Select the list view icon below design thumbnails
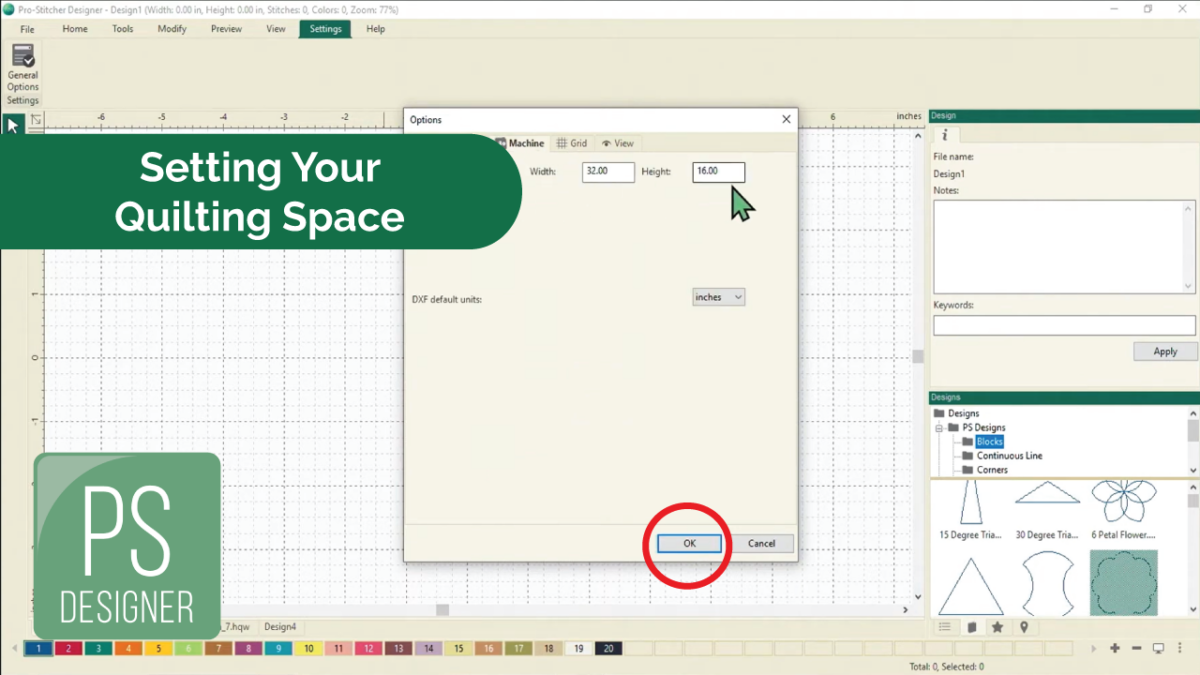The image size is (1200, 675). click(x=945, y=627)
